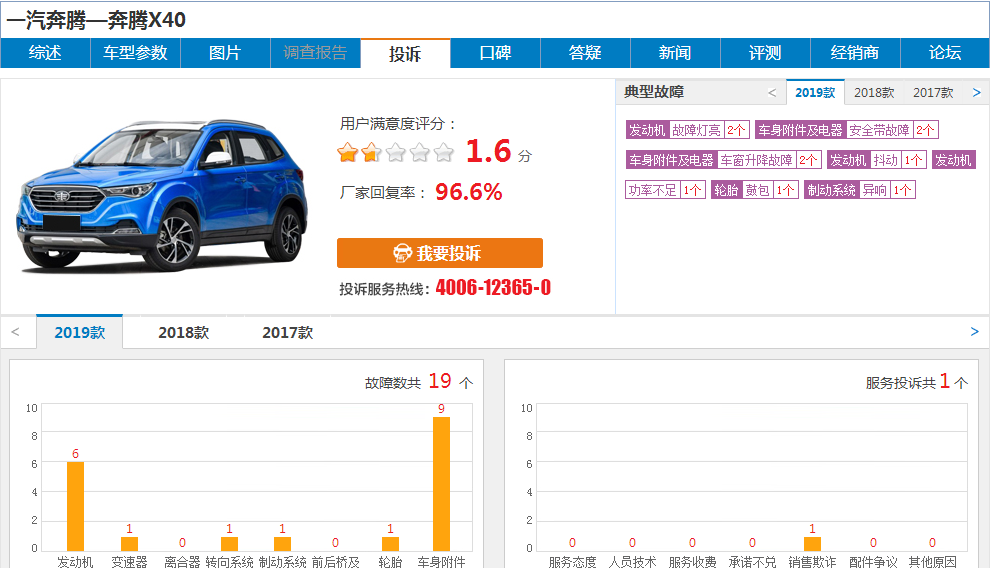Click the 服务投诉共 1 个 total
Image resolution: width=992 pixels, height=568 pixels.
917,381
